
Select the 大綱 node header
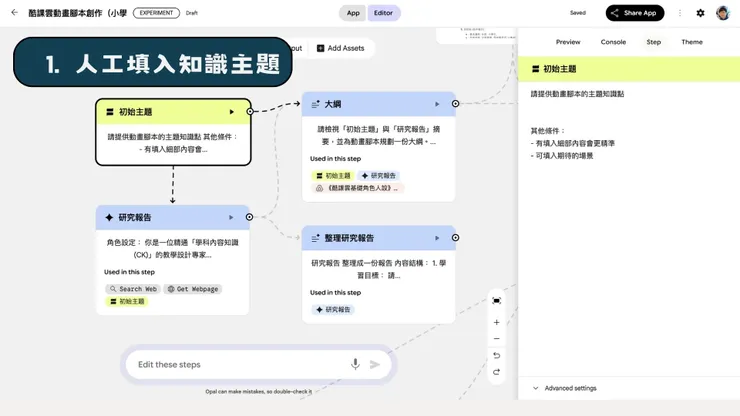(378, 104)
